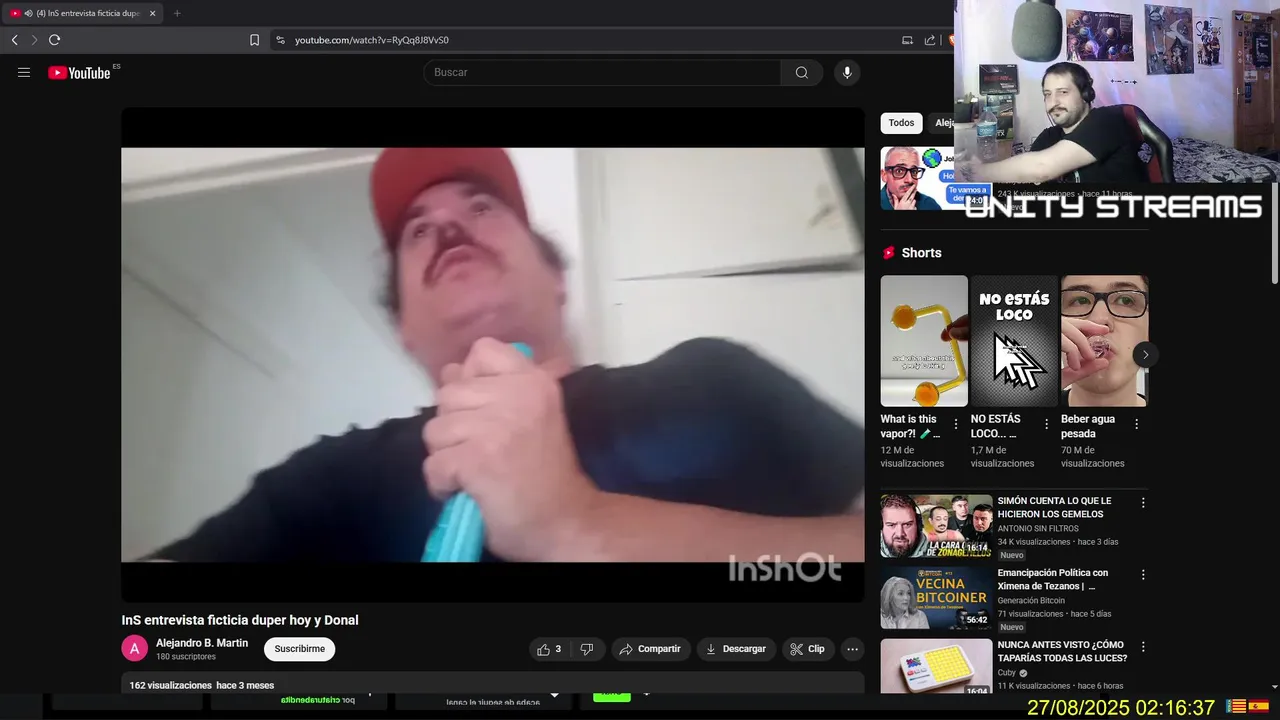This screenshot has height=720, width=1280.
Task: Open the YouTube hamburger guide menu
Action: click(24, 72)
